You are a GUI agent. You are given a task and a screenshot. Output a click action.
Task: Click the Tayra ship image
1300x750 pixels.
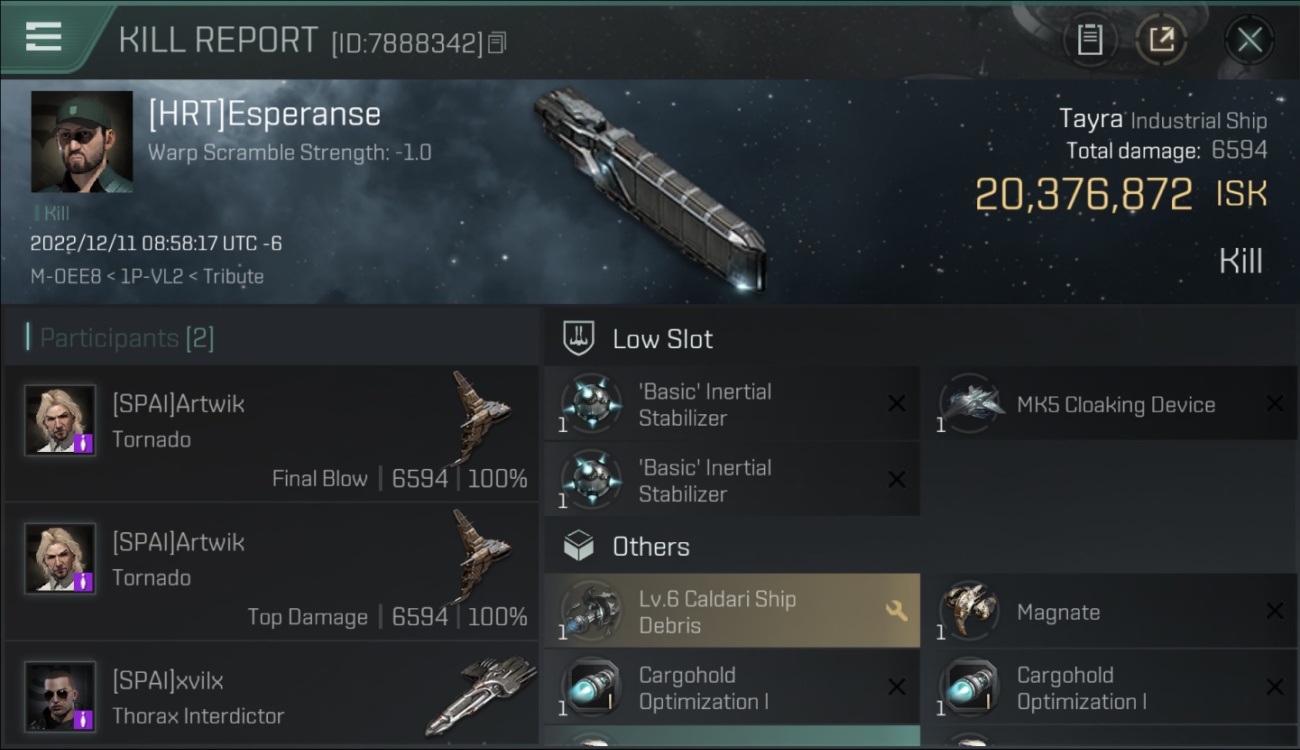point(650,188)
